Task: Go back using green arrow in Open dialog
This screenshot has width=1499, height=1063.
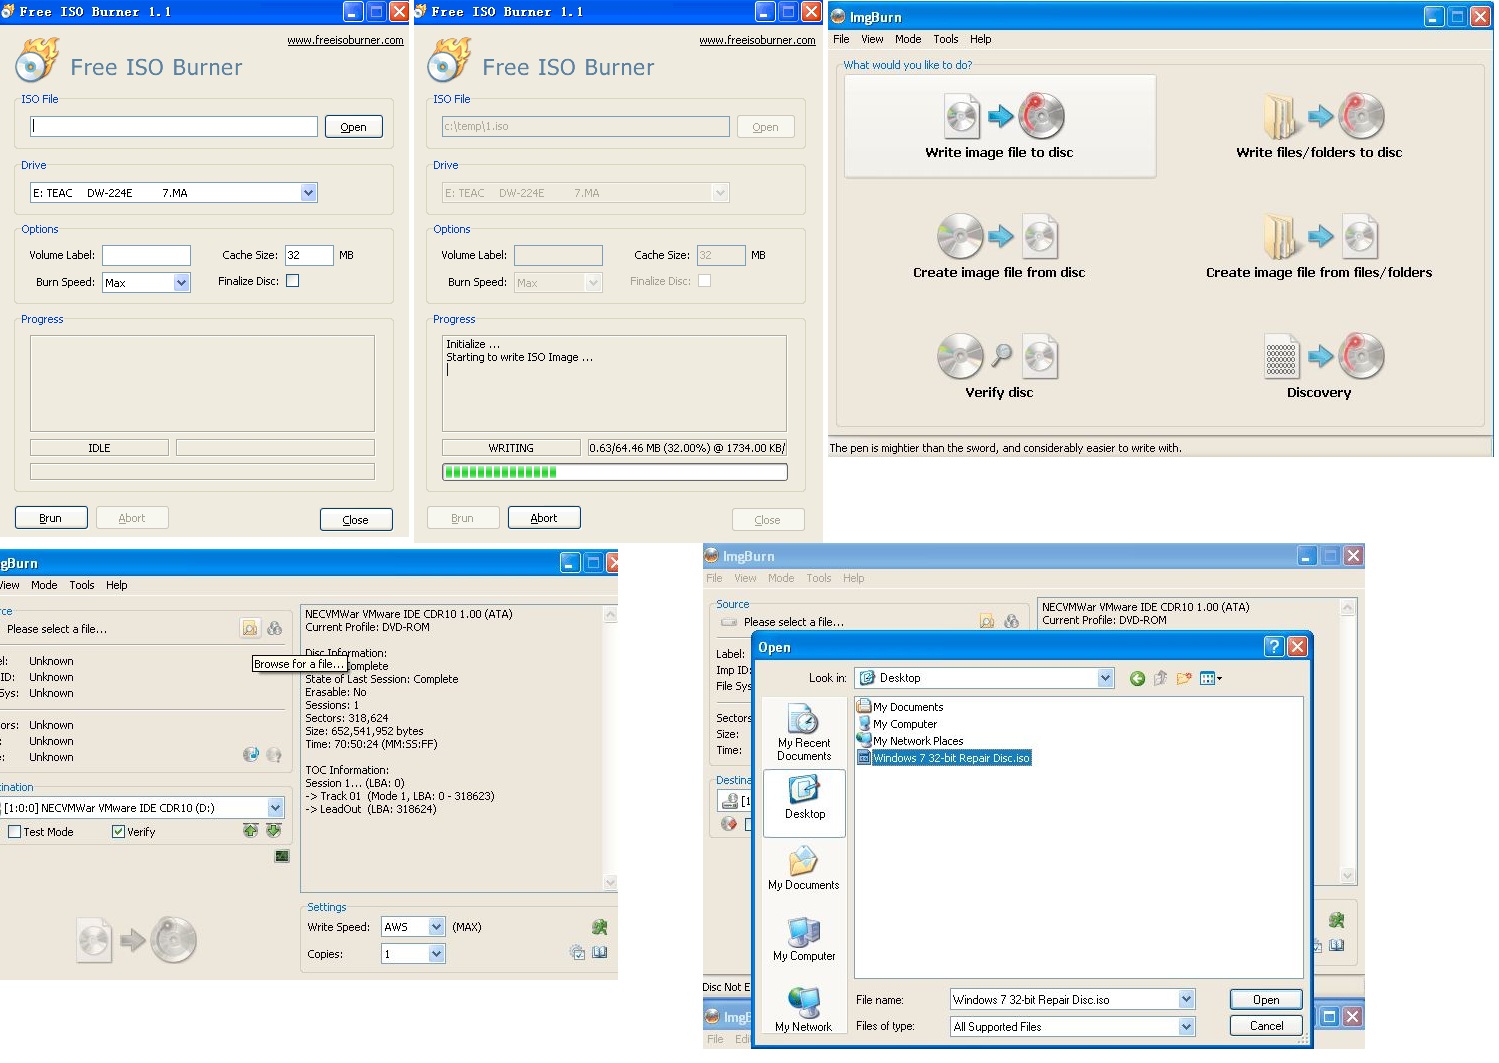Action: (x=1137, y=678)
